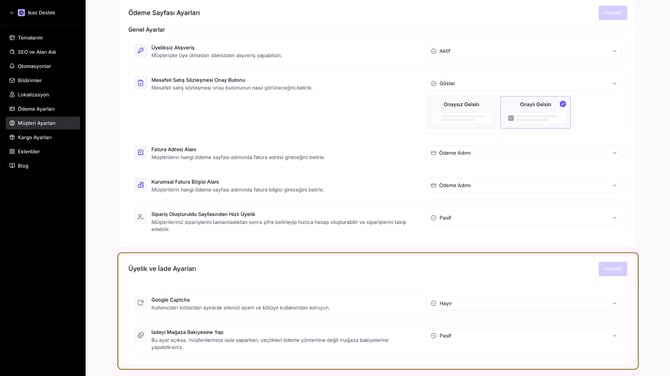Screen dimensions: 670x376
Task: Click the back arrow beside ikas Destek
Action: click(12, 13)
